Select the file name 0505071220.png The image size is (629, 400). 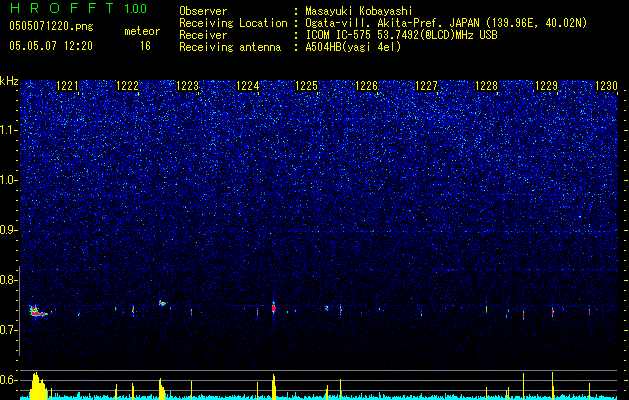coord(51,26)
